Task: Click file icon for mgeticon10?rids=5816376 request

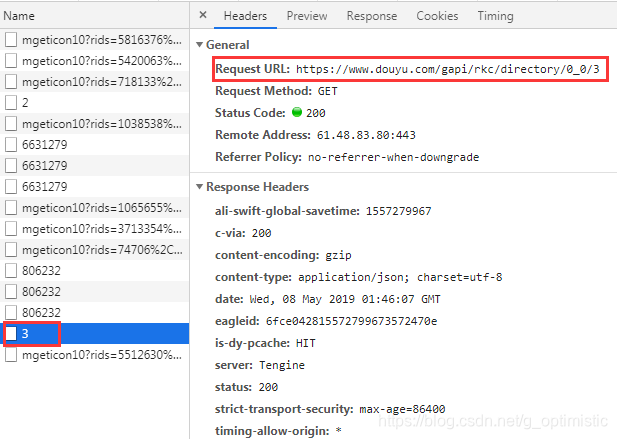Action: pyautogui.click(x=11, y=40)
